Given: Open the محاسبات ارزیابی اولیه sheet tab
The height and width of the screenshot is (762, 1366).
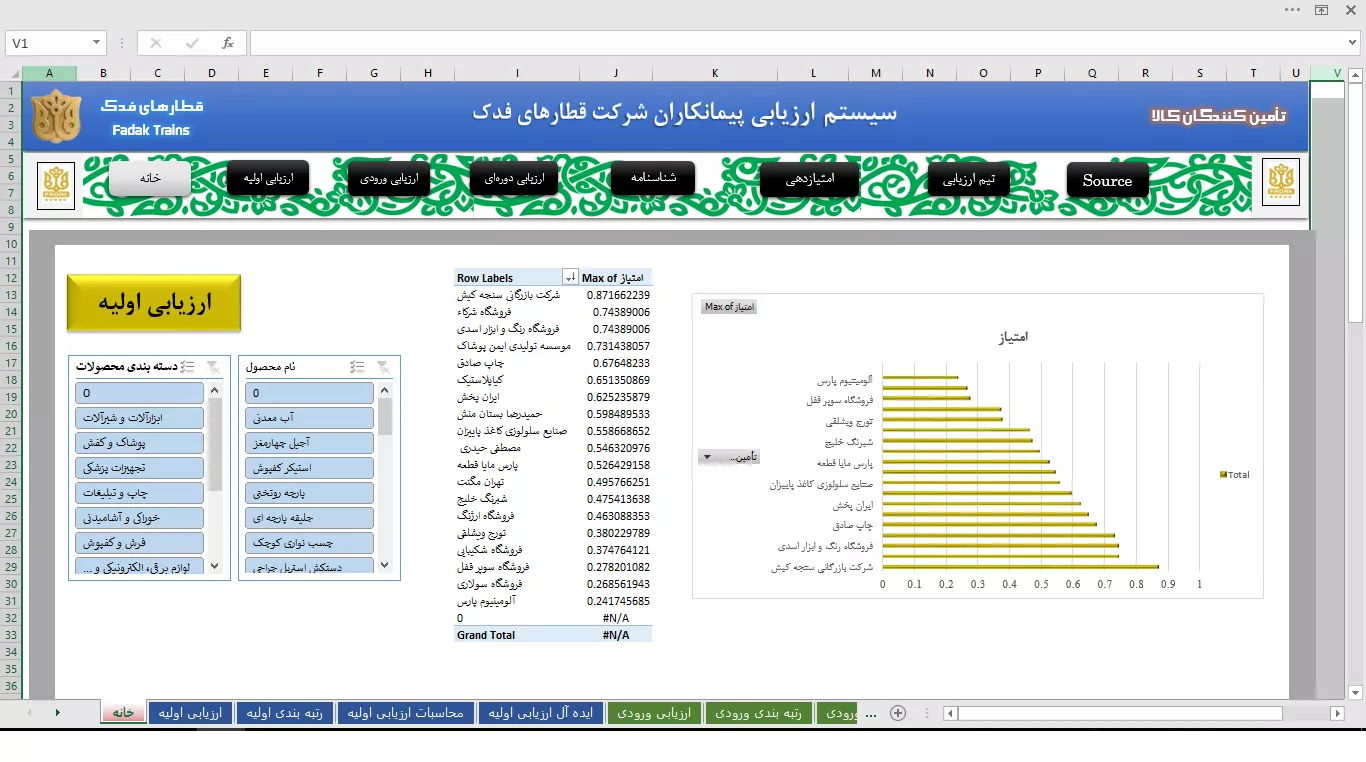Looking at the screenshot, I should point(405,713).
